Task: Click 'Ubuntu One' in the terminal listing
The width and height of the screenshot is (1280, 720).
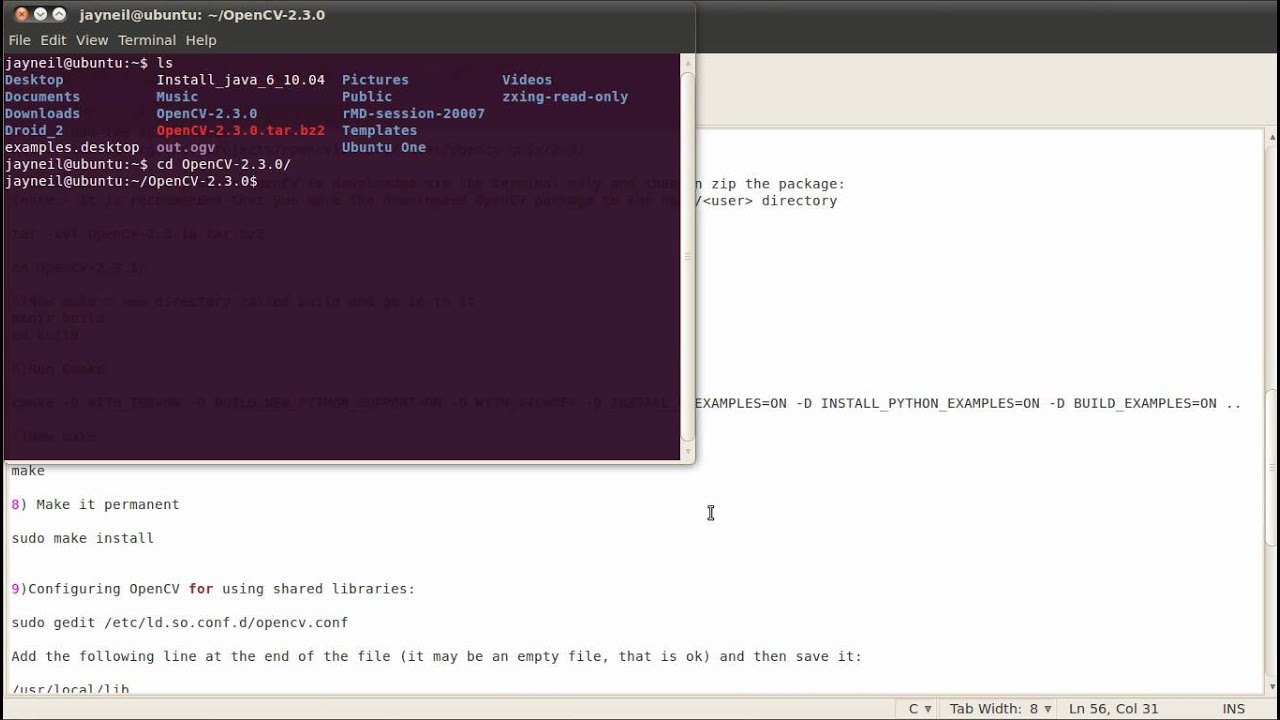Action: 384,148
